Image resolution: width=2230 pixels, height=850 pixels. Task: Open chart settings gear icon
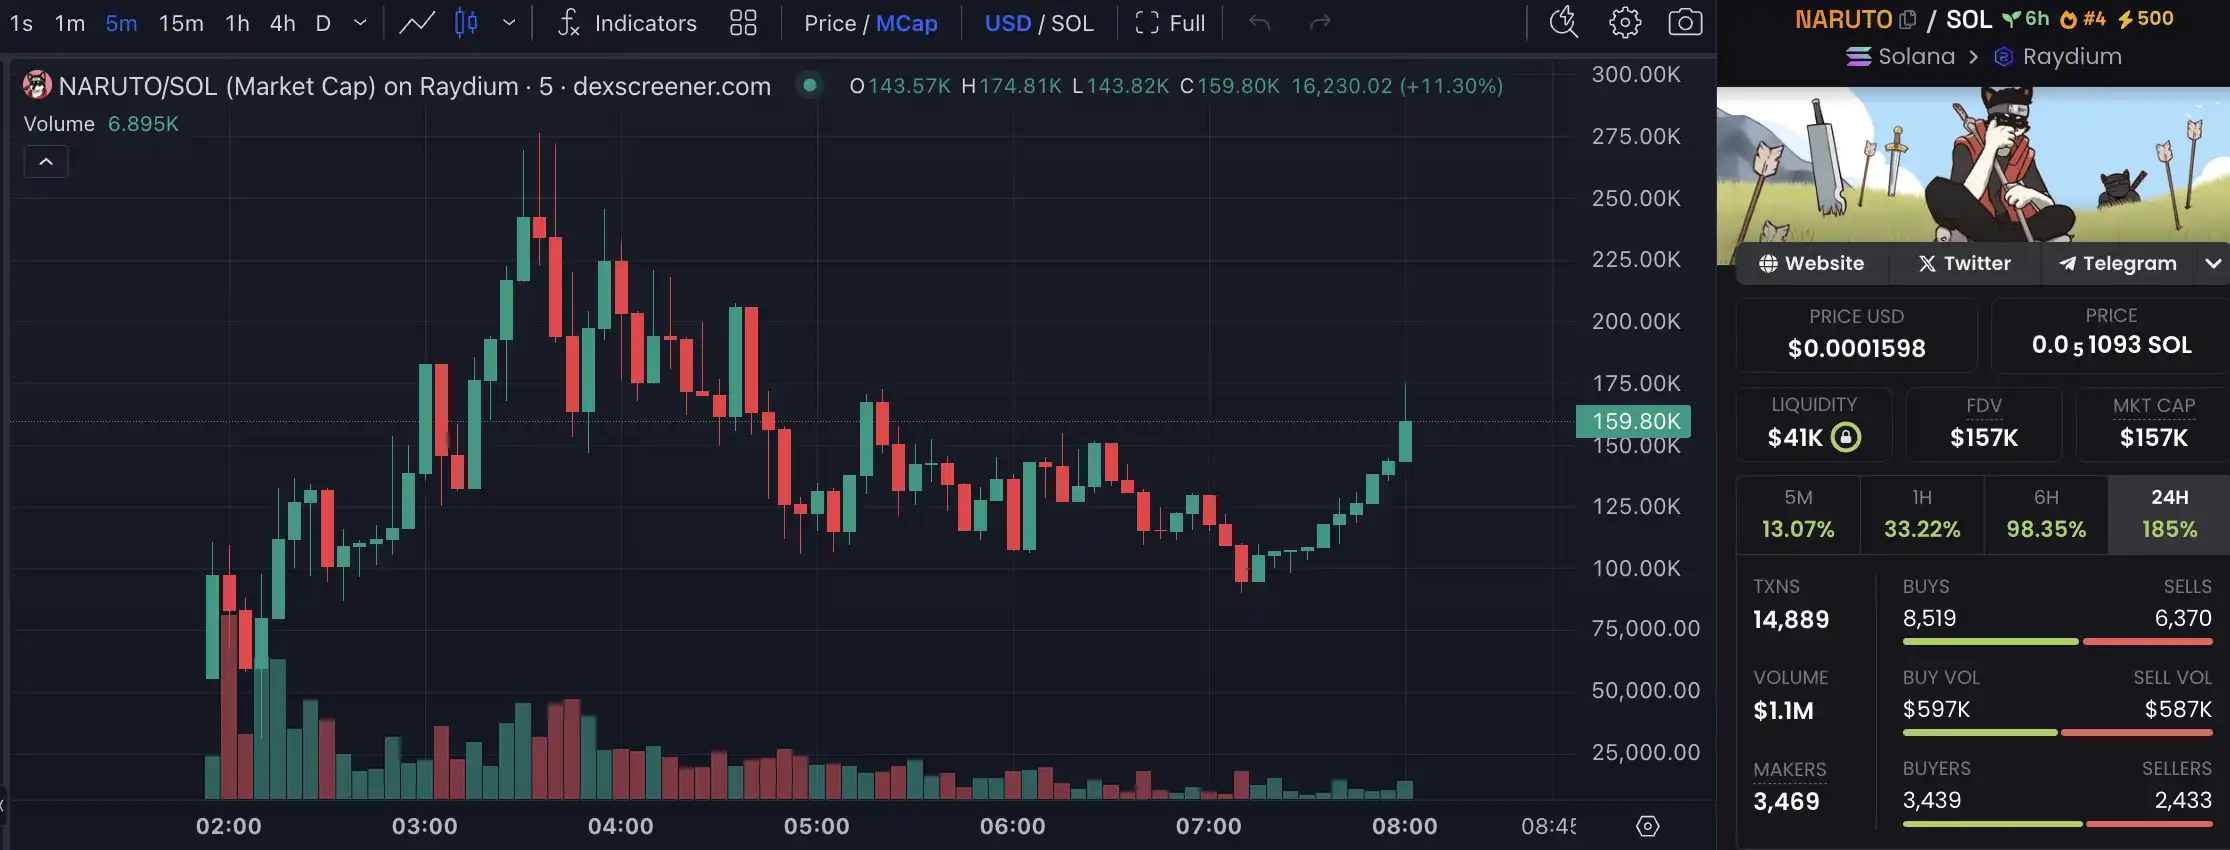click(x=1625, y=22)
